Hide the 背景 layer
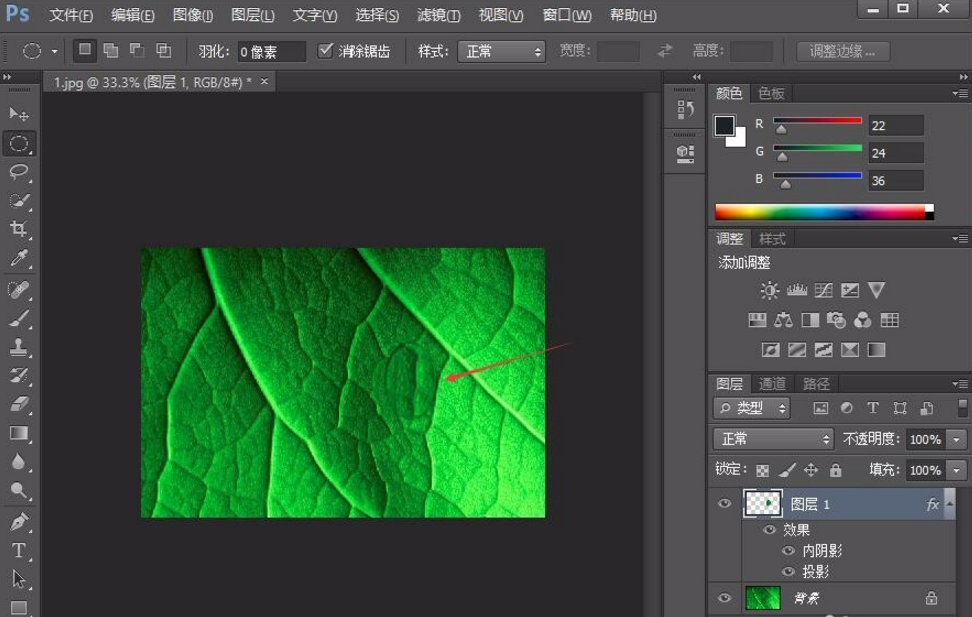972x617 pixels. (x=724, y=597)
